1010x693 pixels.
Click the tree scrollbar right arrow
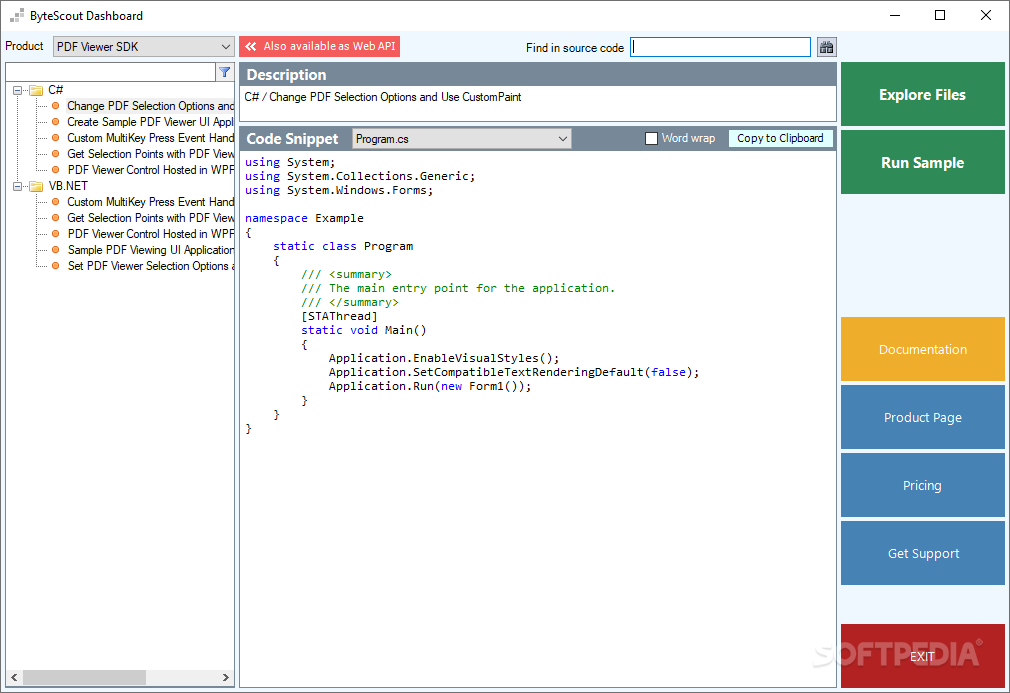(x=225, y=678)
